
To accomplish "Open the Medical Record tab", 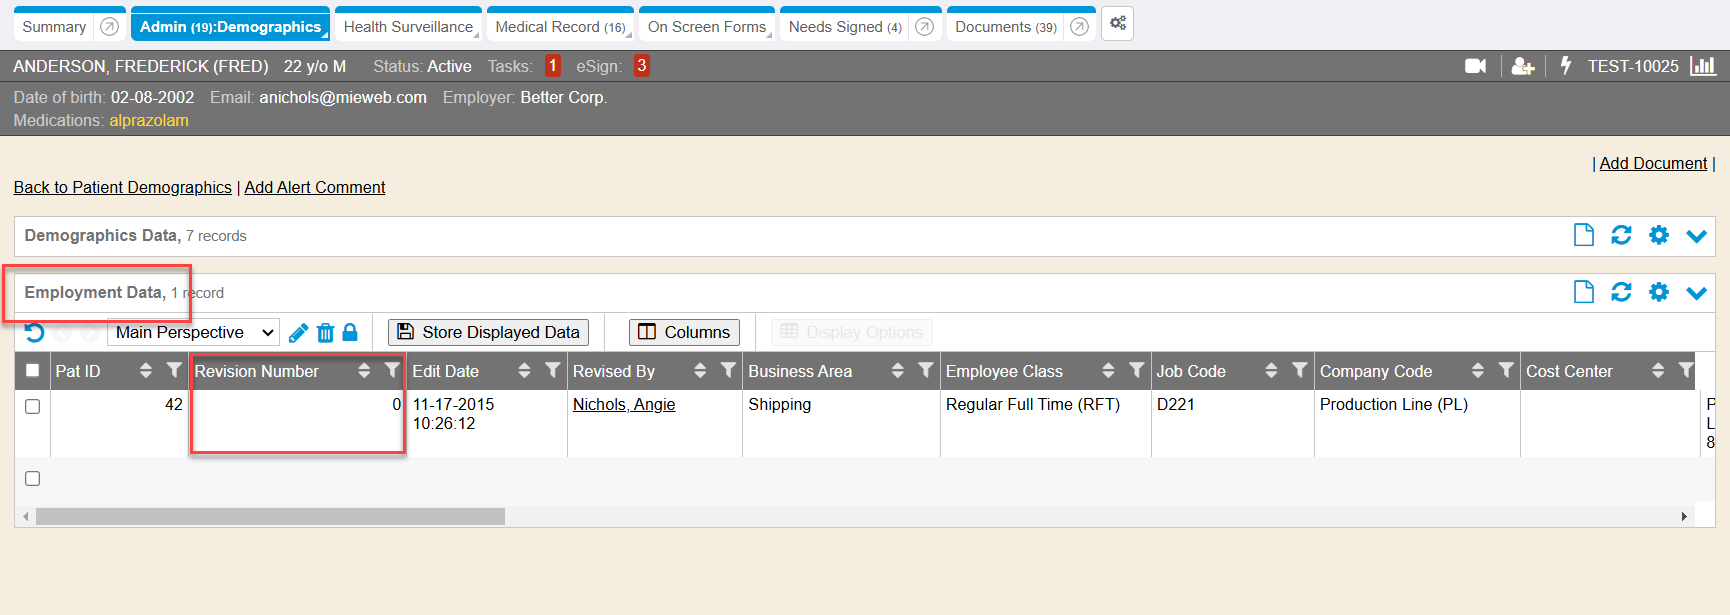I will click(559, 27).
